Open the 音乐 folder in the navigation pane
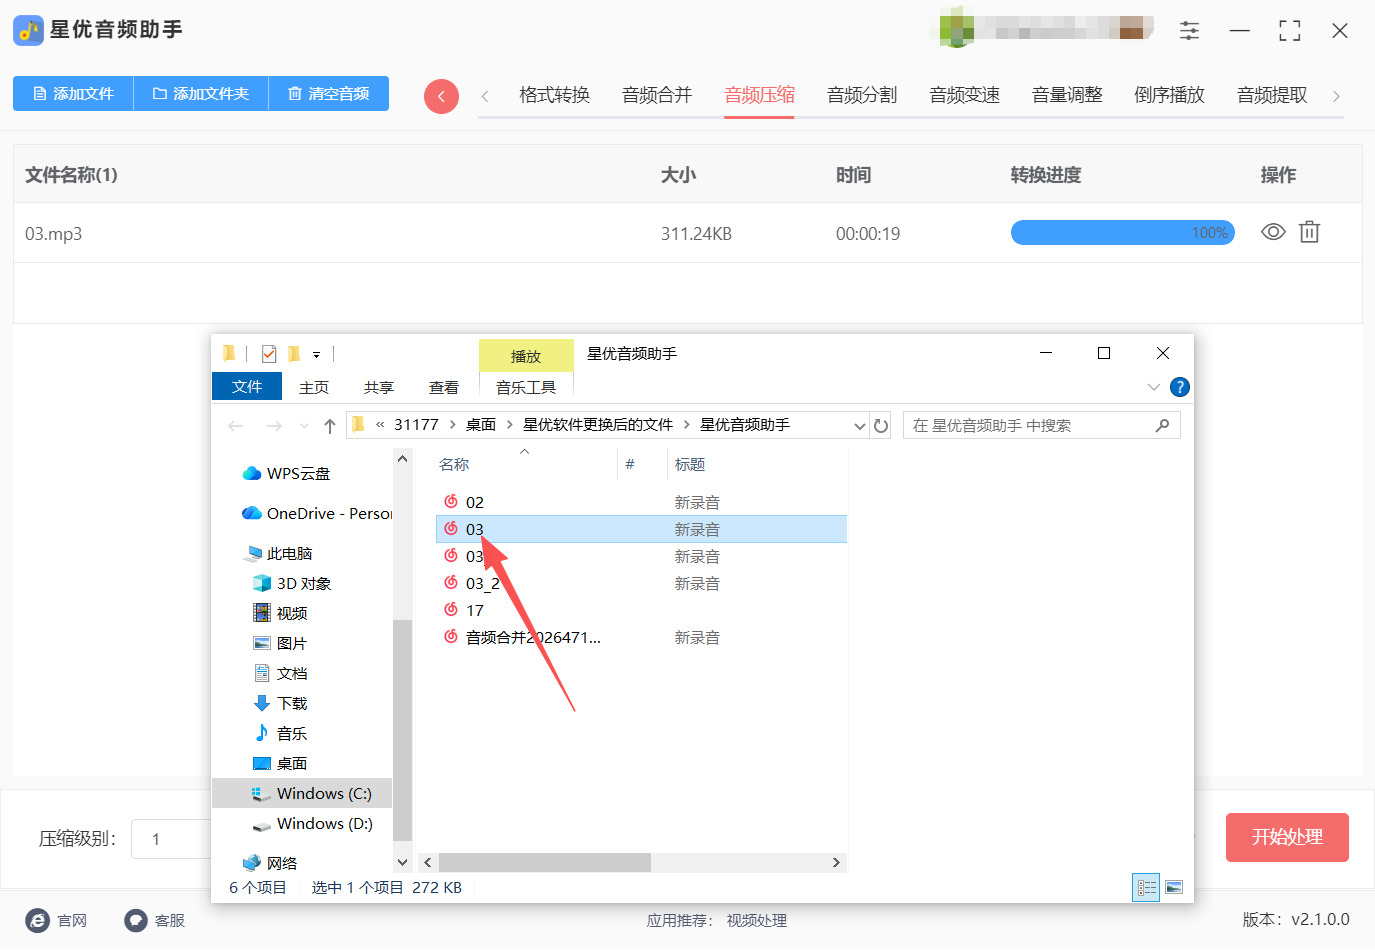1375x950 pixels. [280, 733]
